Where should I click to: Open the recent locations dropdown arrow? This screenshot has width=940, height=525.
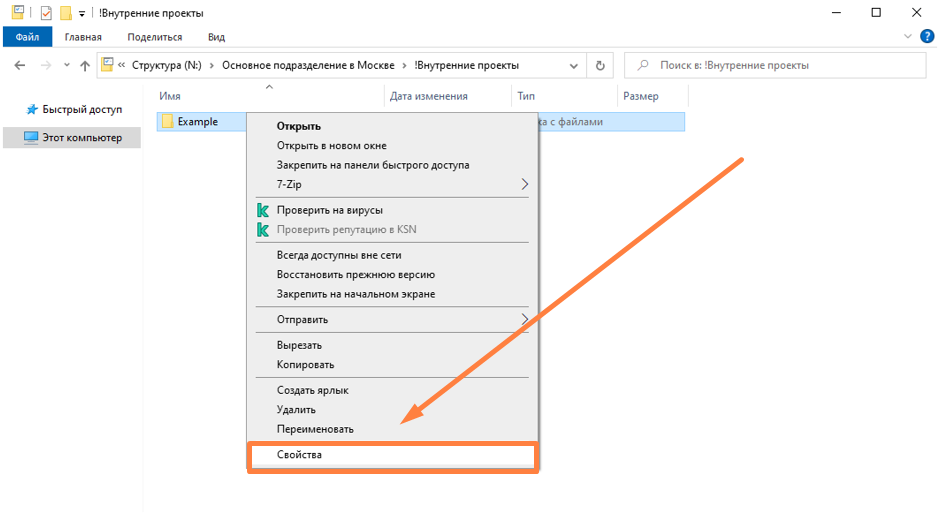(x=67, y=66)
